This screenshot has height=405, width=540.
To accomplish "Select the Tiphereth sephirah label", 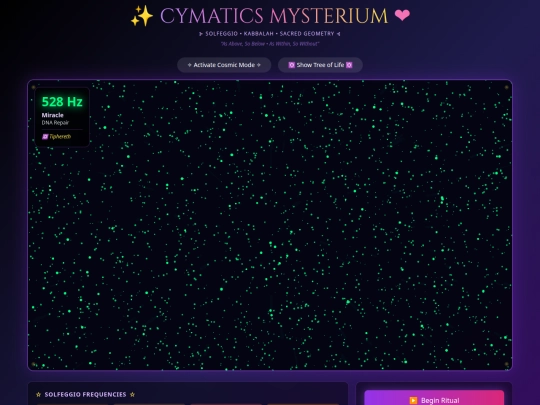I will [60, 136].
